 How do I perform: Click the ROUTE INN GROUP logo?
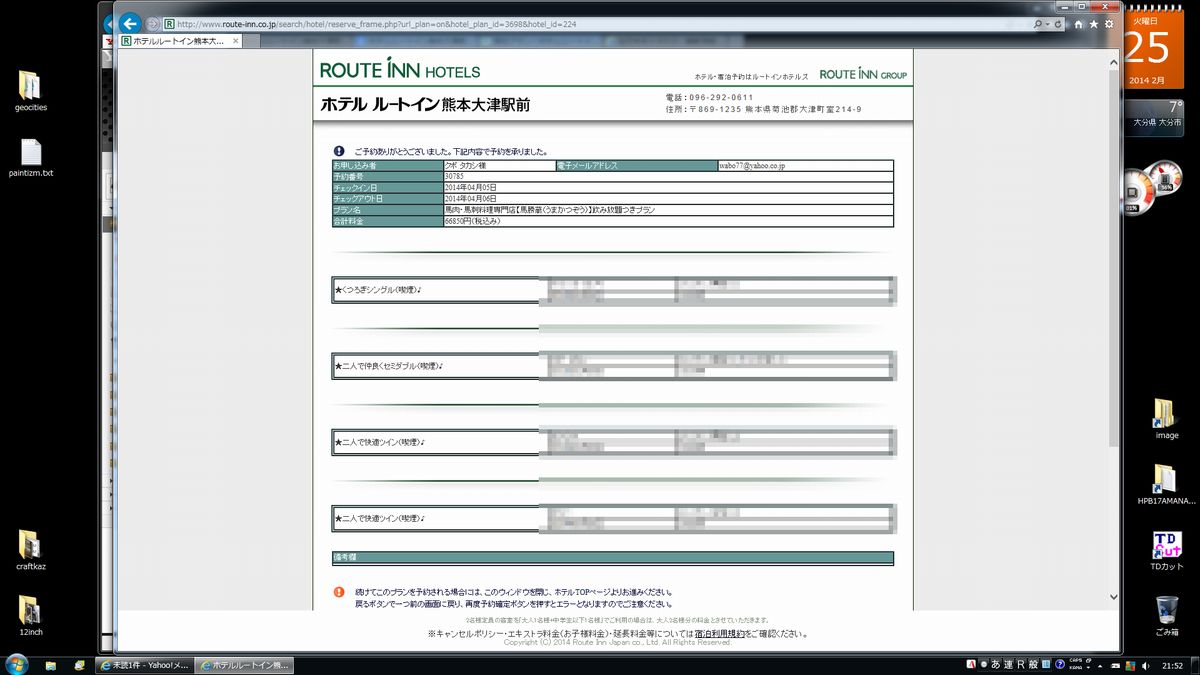pos(863,74)
